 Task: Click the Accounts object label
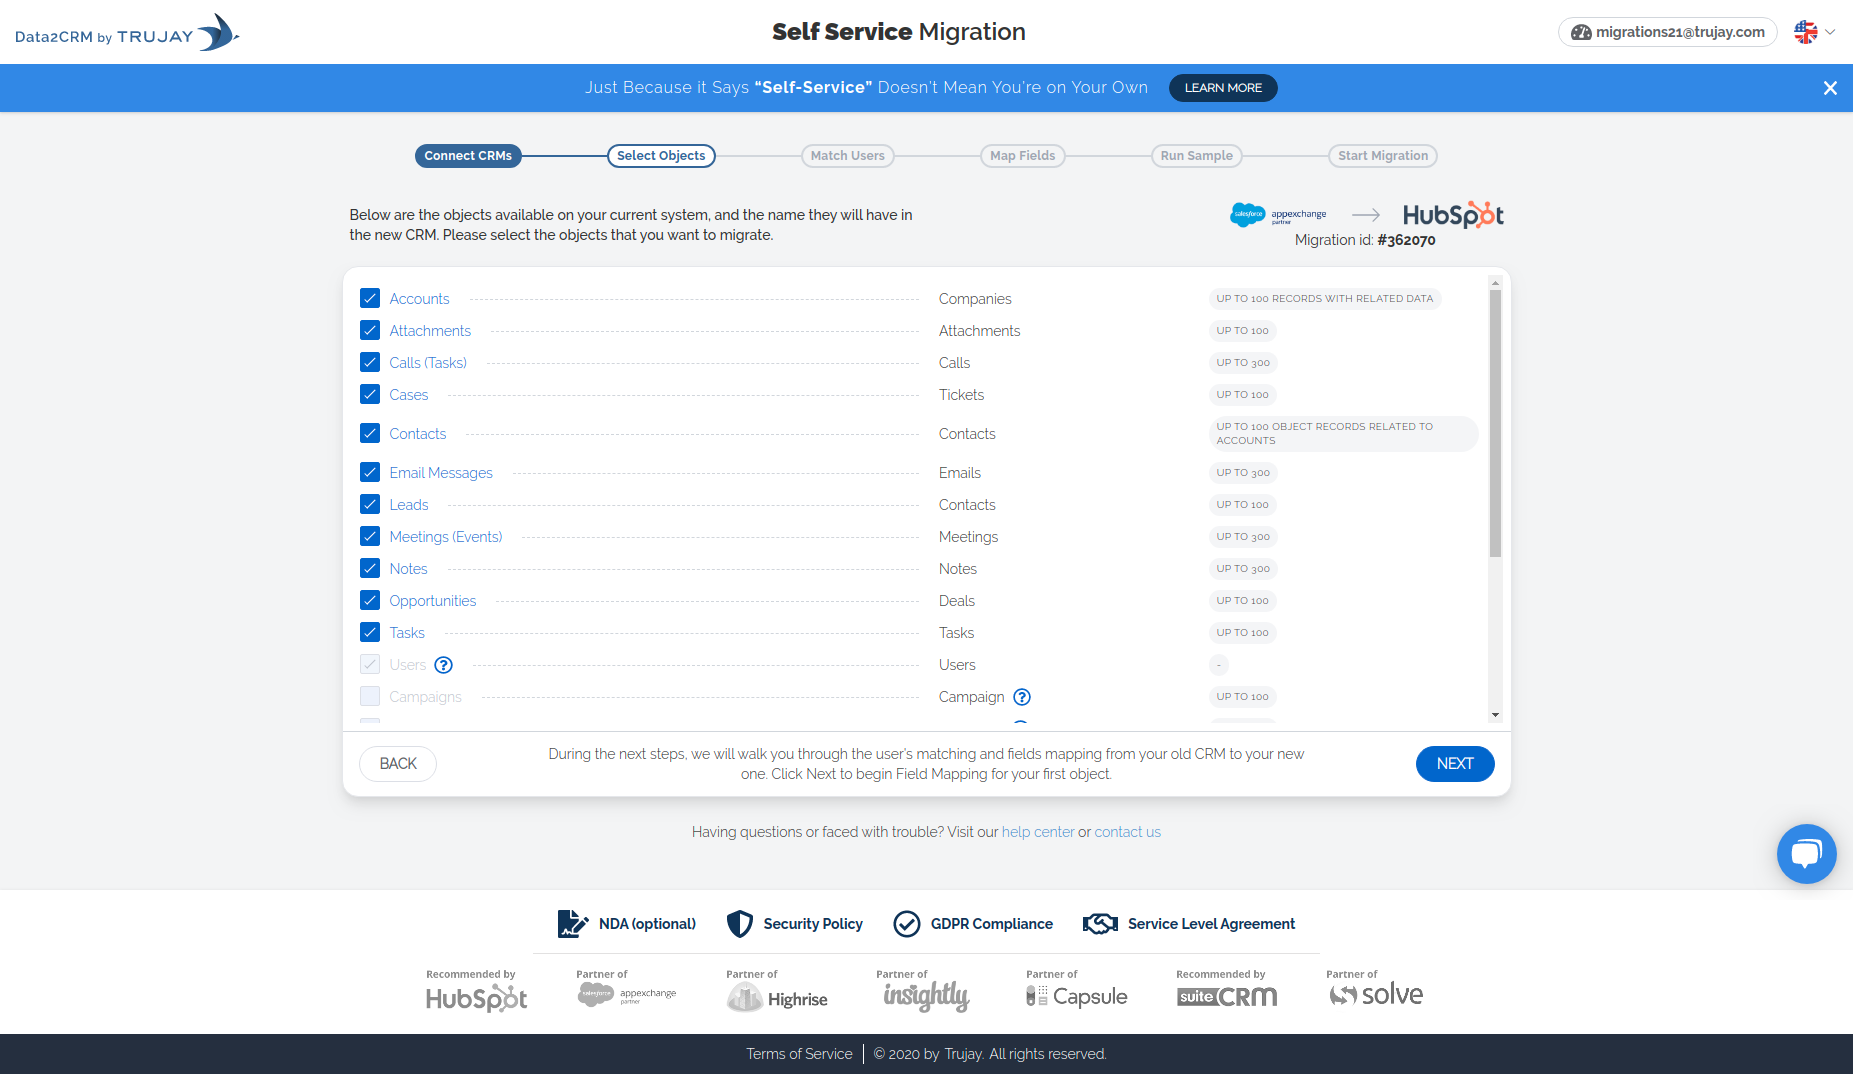pos(419,299)
